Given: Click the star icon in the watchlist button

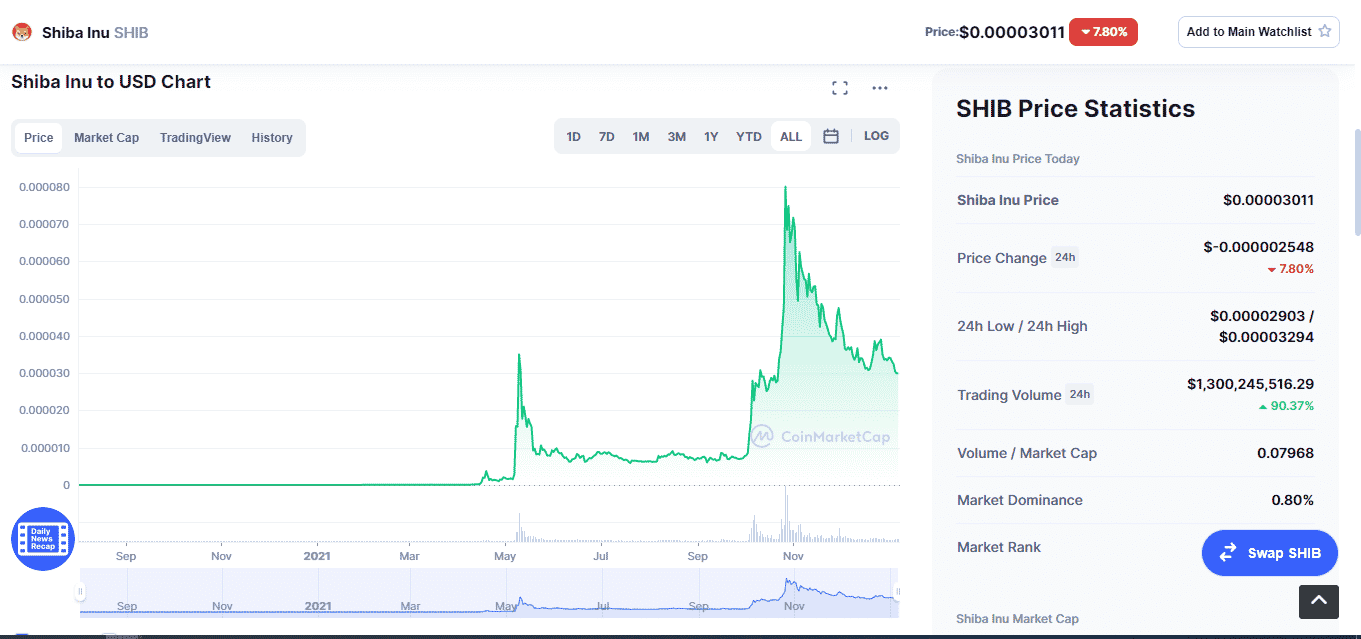Looking at the screenshot, I should tap(1325, 31).
